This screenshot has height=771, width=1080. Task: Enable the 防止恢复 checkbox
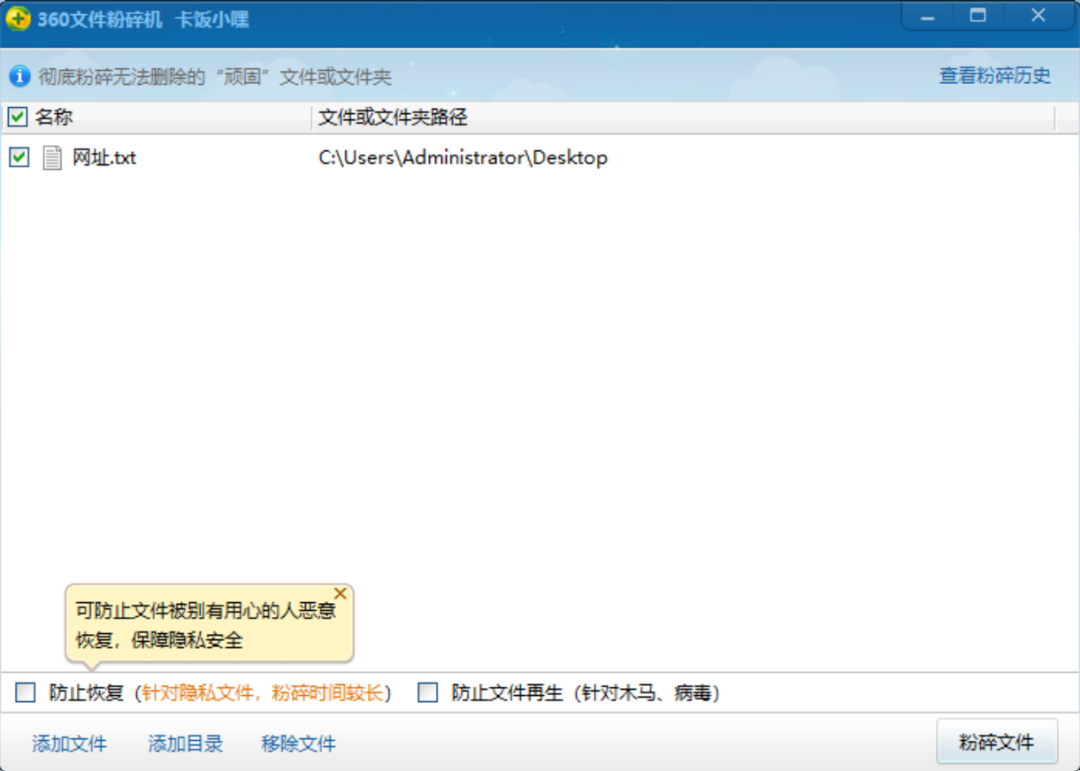pos(25,692)
